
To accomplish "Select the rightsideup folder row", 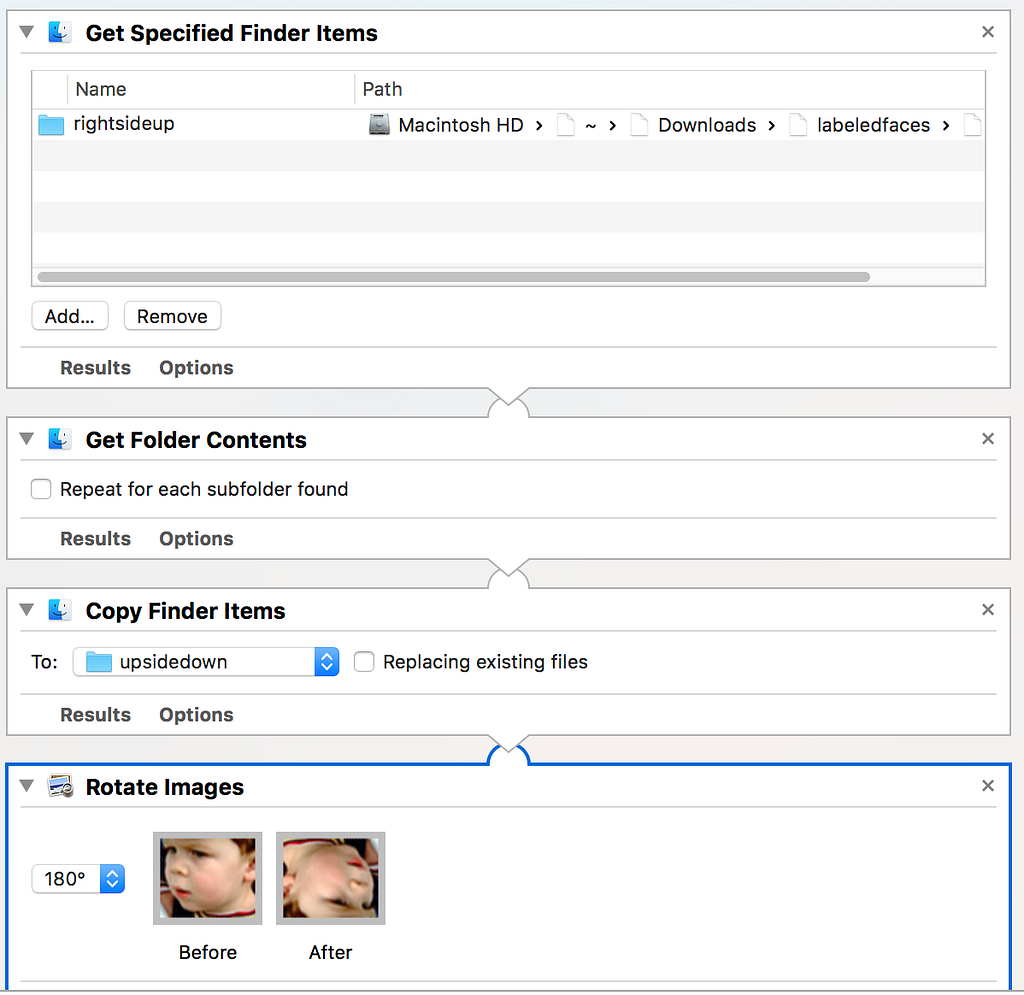I will [x=124, y=125].
